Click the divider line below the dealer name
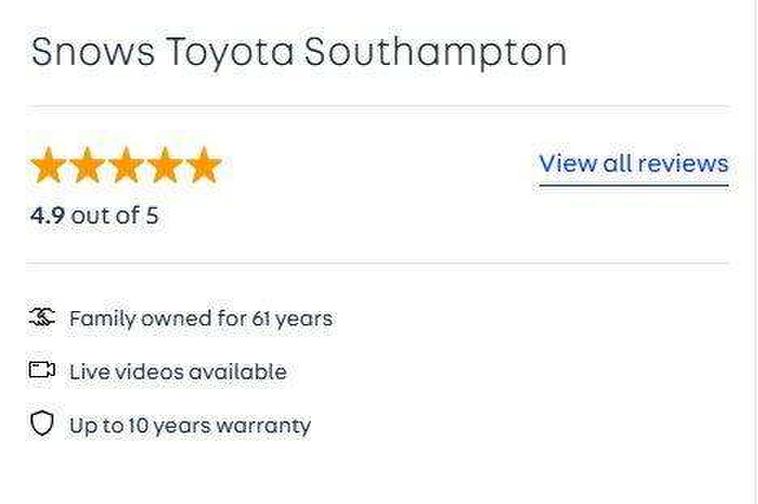This screenshot has height=504, width=758. click(x=380, y=105)
